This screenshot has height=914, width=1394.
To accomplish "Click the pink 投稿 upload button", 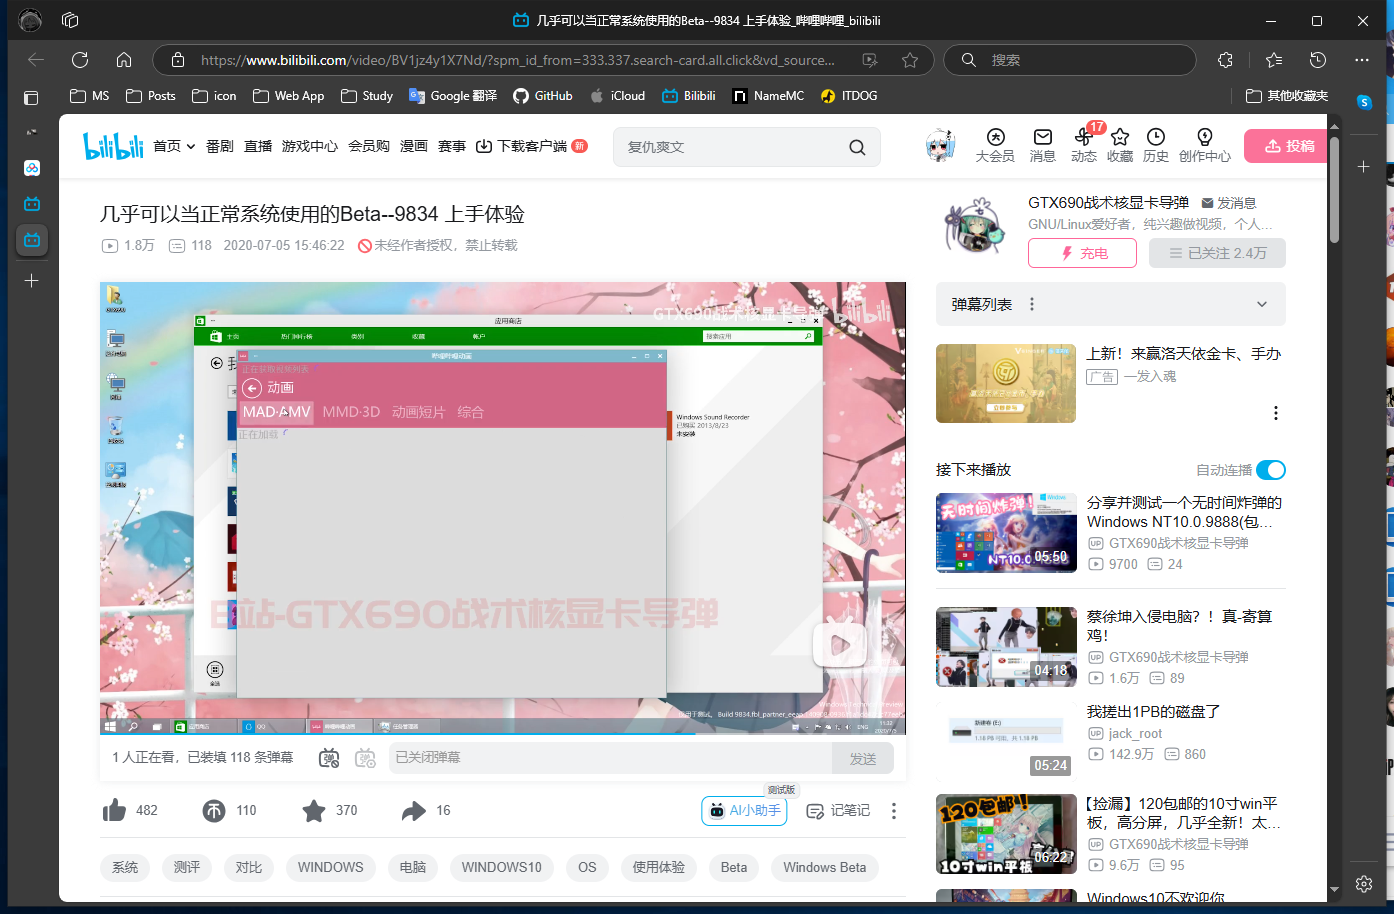I will (1288, 146).
